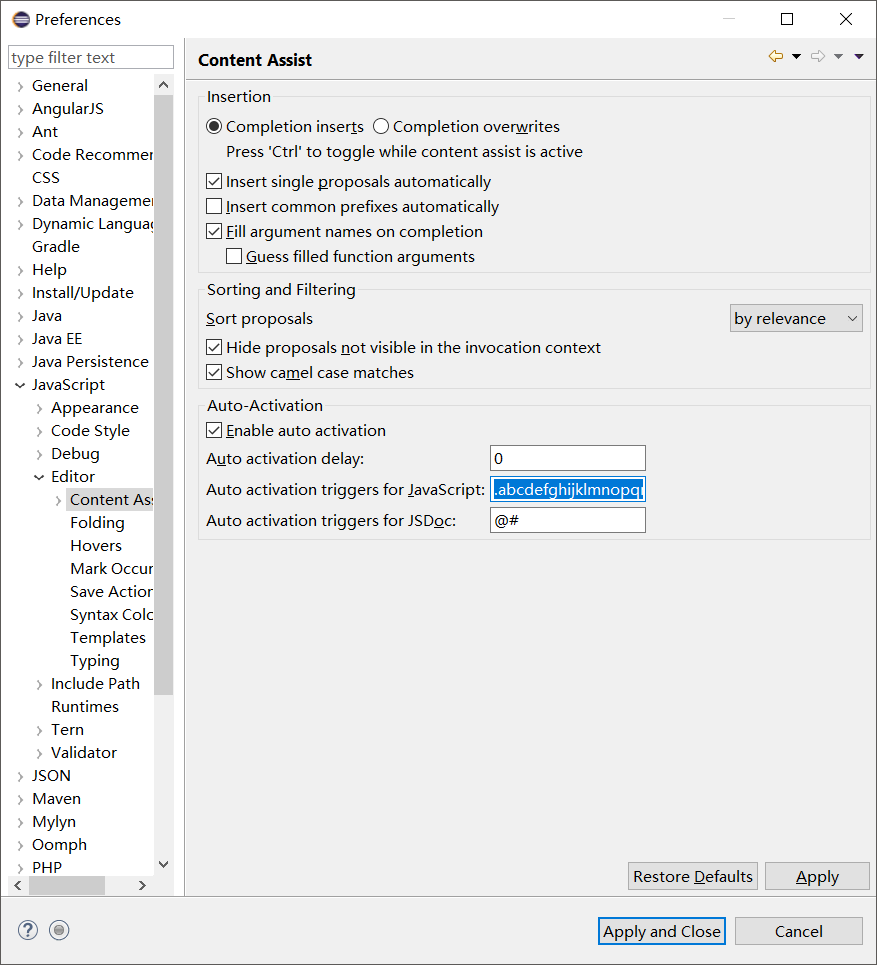877x965 pixels.
Task: Select Save Actions under Editor
Action: pos(111,591)
